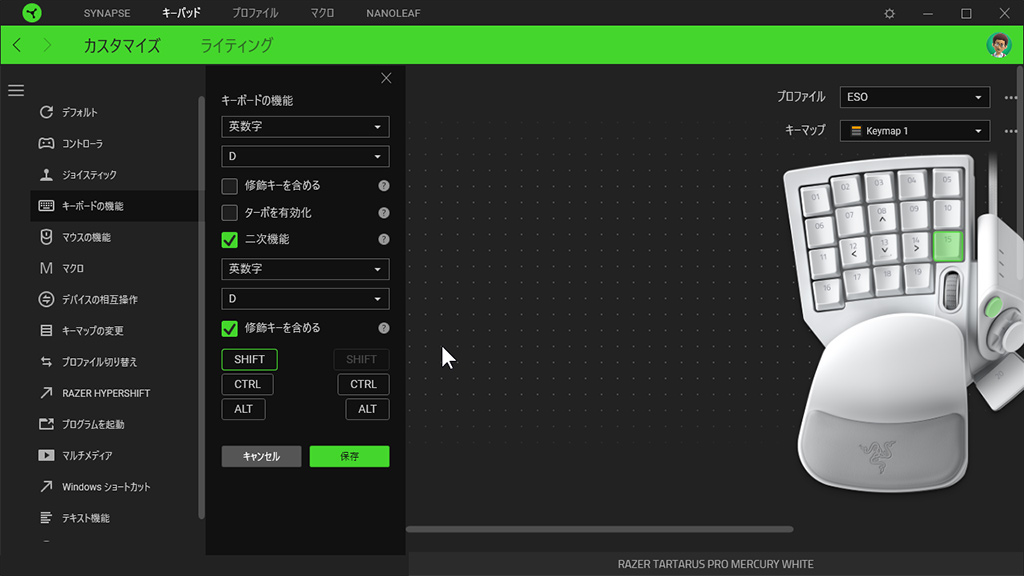This screenshot has width=1024, height=576.
Task: Select the プログラムを起動 icon
Action: (x=46, y=424)
